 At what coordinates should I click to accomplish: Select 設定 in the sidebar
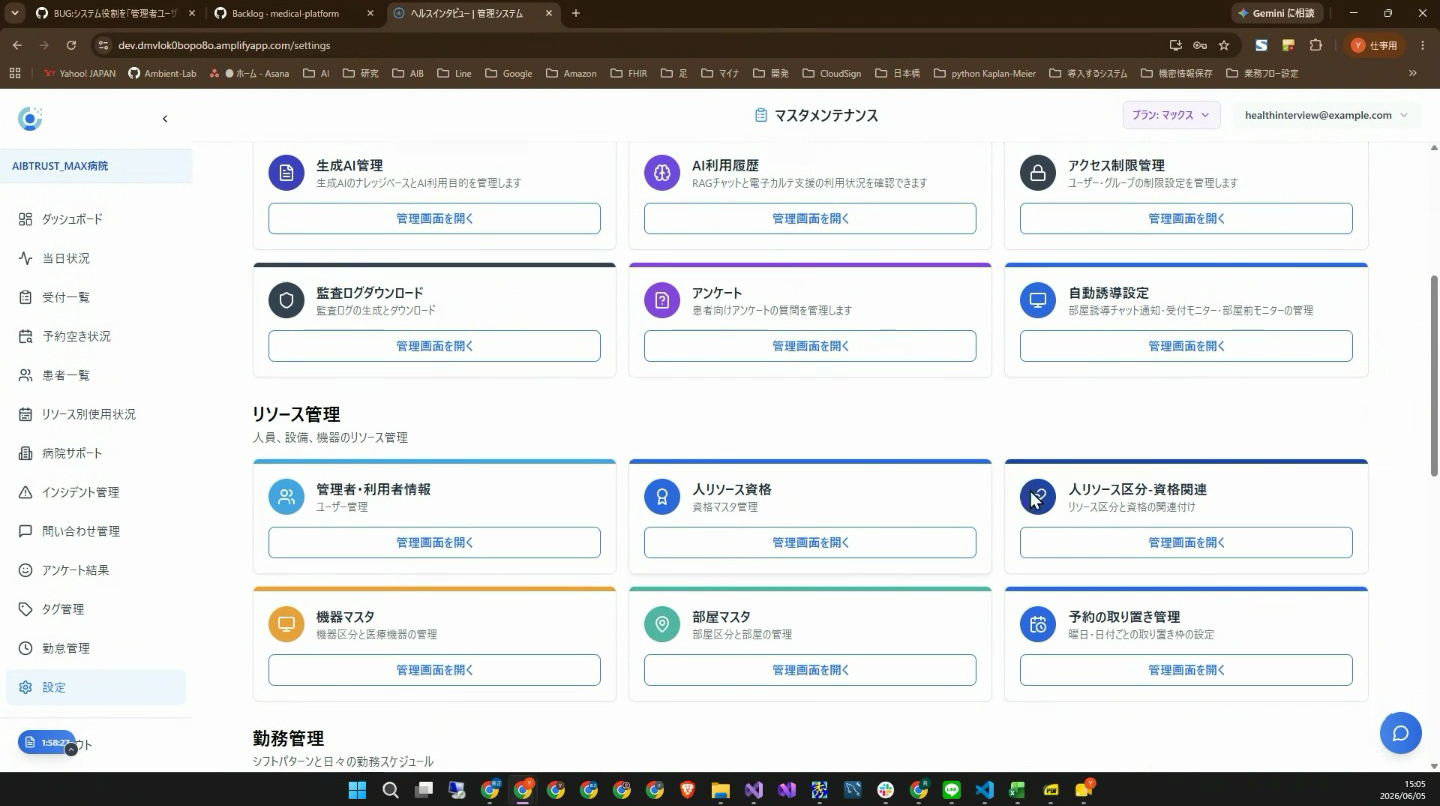click(96, 687)
